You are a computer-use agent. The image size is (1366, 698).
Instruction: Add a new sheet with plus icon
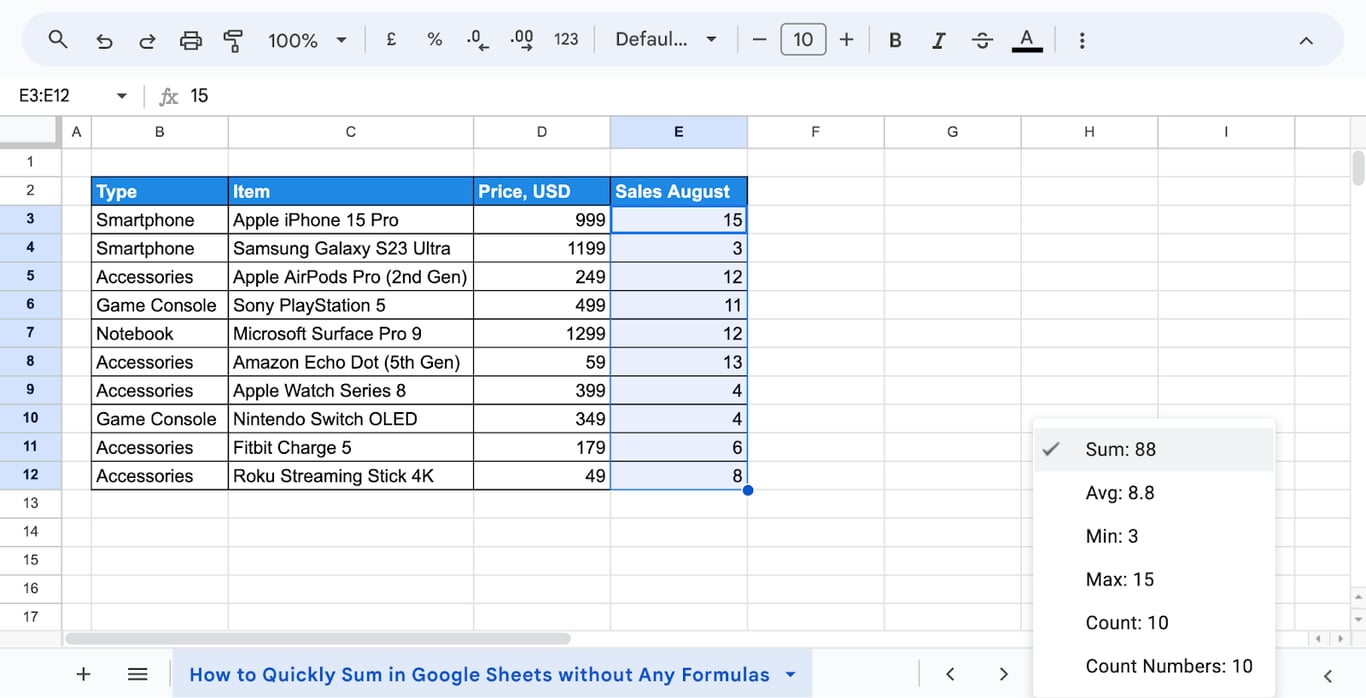pos(84,674)
